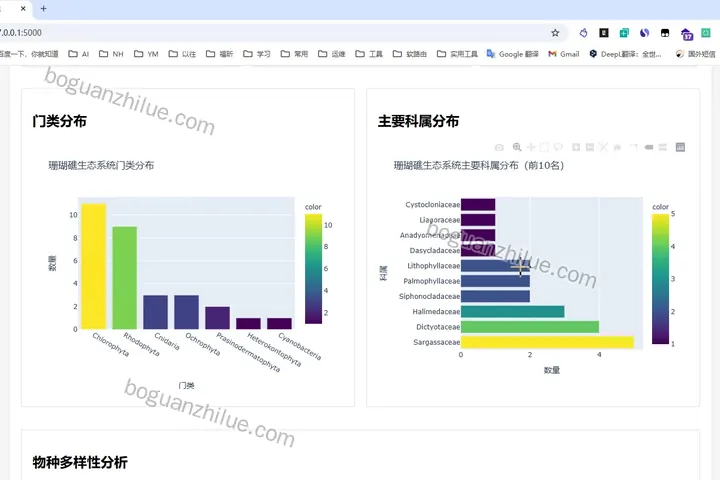Click Zoom Out minus-square modebar icon
The width and height of the screenshot is (720, 480).
coord(590,147)
